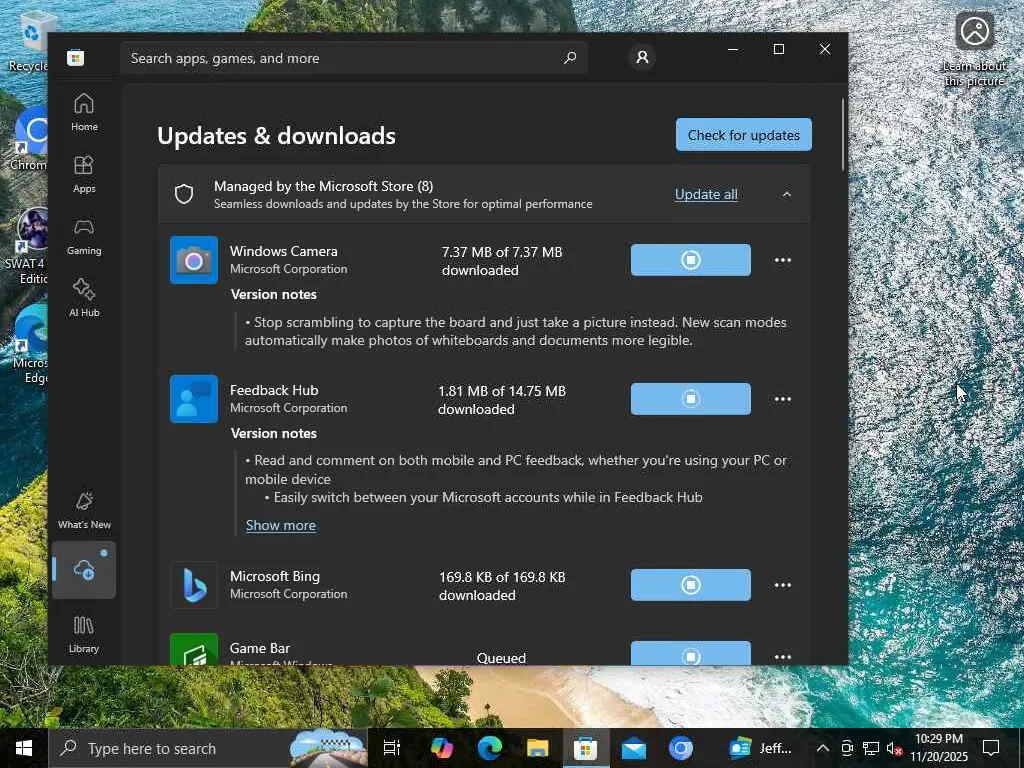Open What's New in Store sidebar
Screen dimensions: 1024x768
84,510
